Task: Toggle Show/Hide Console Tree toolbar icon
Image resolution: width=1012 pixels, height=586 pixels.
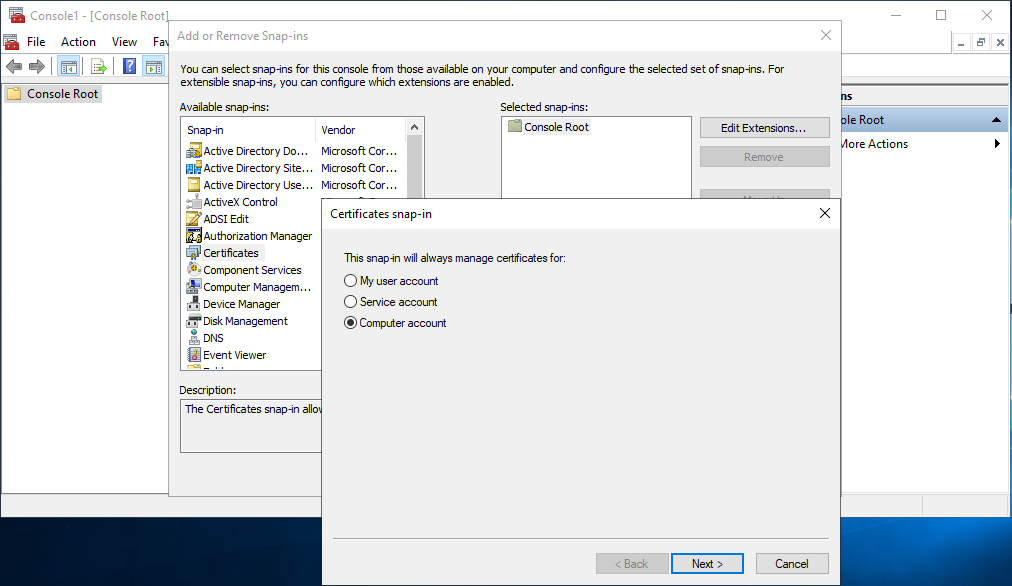Action: pyautogui.click(x=68, y=66)
